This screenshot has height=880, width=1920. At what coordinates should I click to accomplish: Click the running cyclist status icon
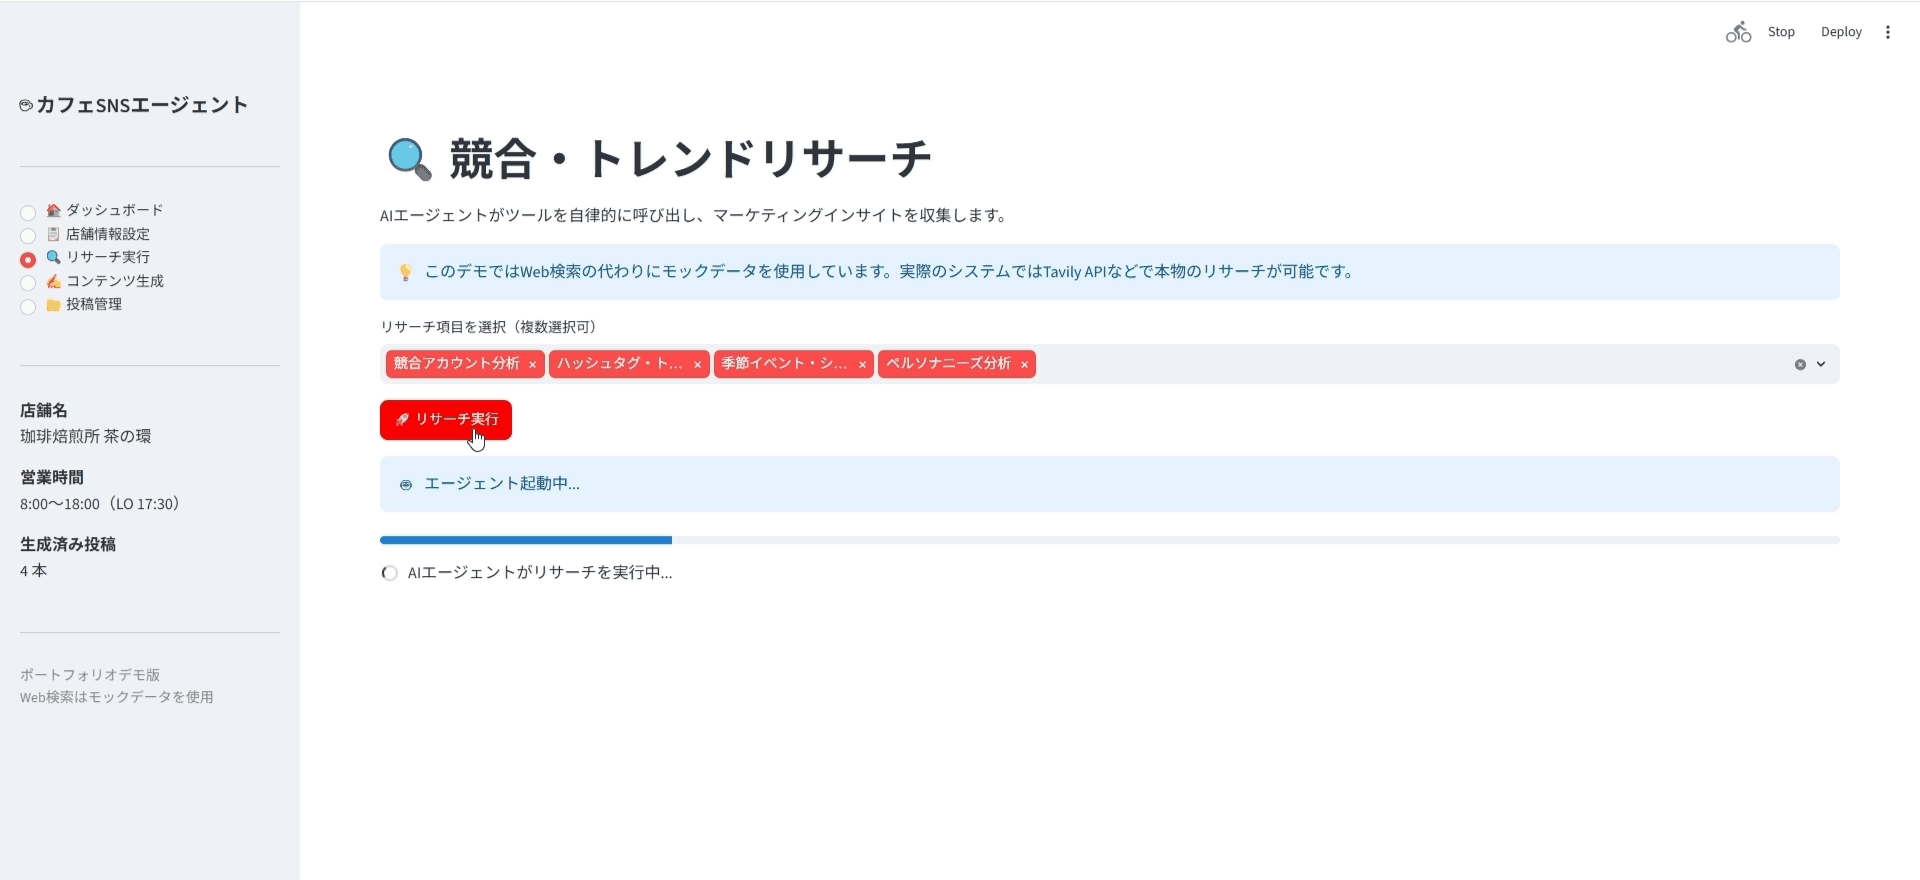point(1739,32)
